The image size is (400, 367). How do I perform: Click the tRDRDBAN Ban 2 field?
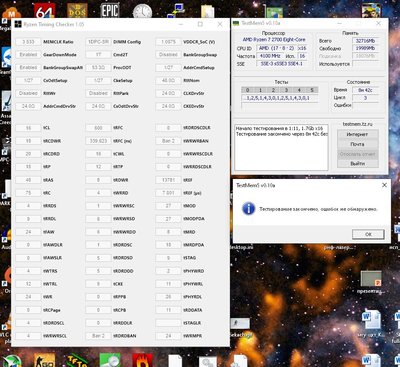tap(98, 336)
